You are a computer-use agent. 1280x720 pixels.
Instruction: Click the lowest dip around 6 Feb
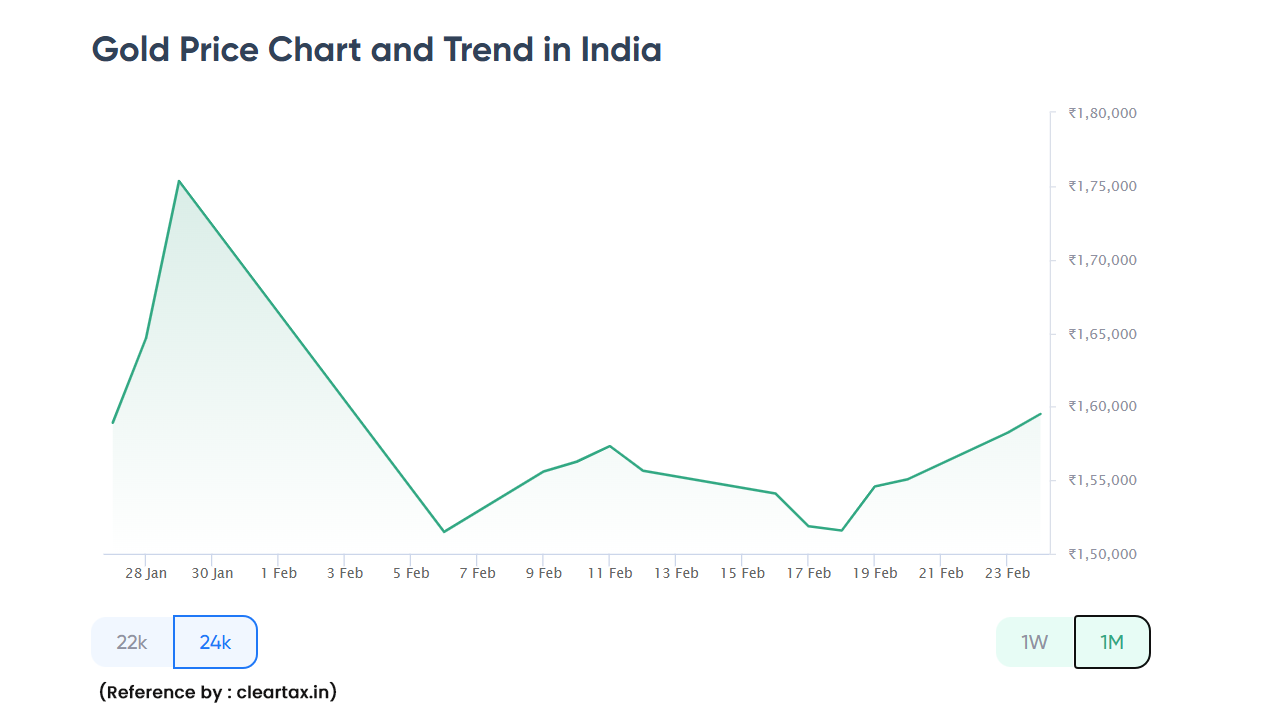tap(444, 532)
